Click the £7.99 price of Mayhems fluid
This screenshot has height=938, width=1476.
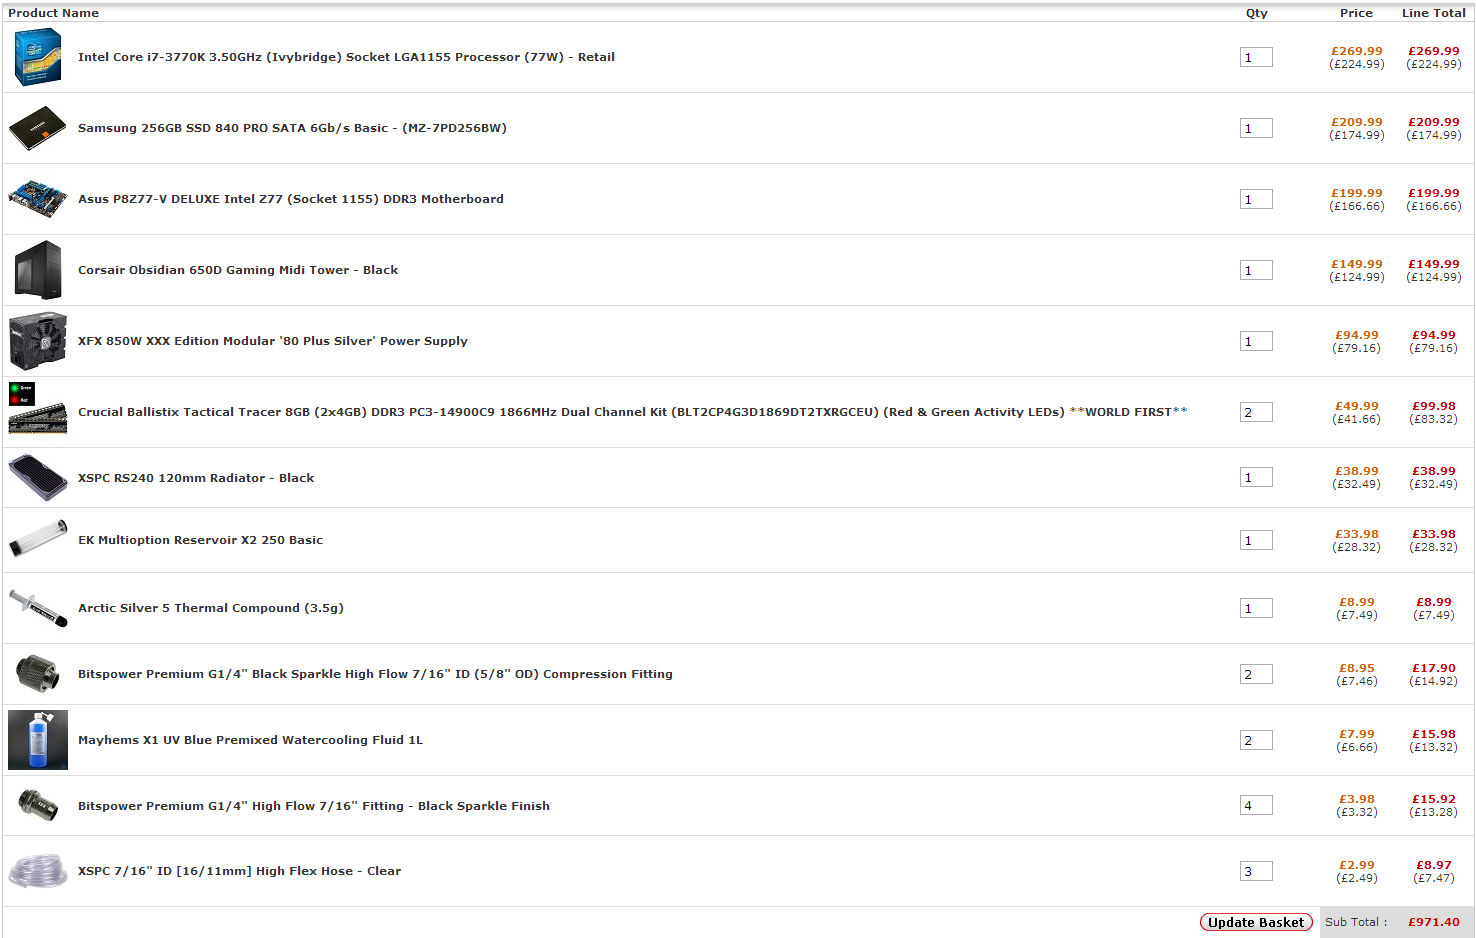click(1357, 734)
